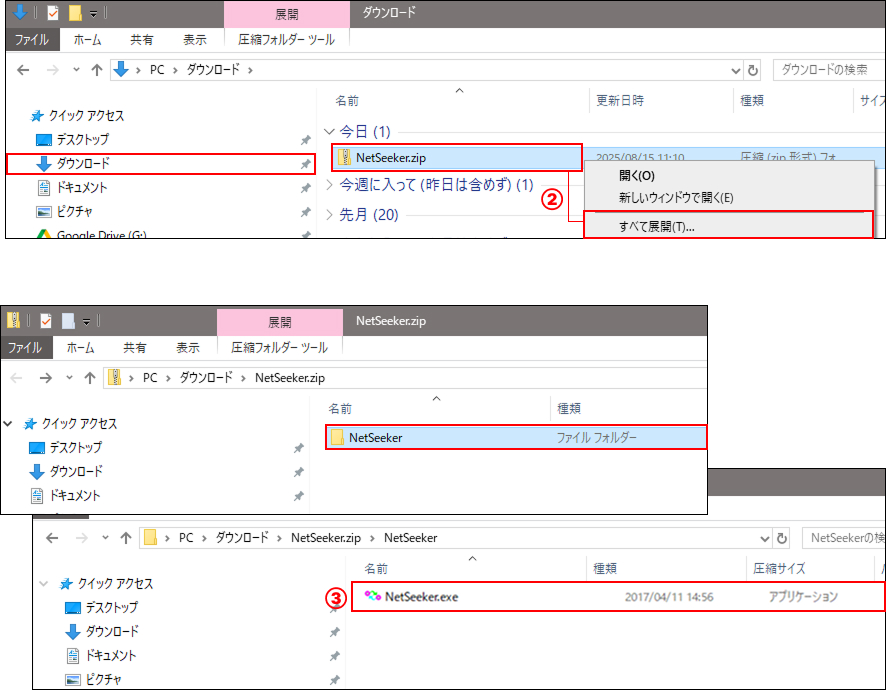Click refresh icon beside NetSeekerの検索 box
The width and height of the screenshot is (886, 690).
[x=782, y=538]
